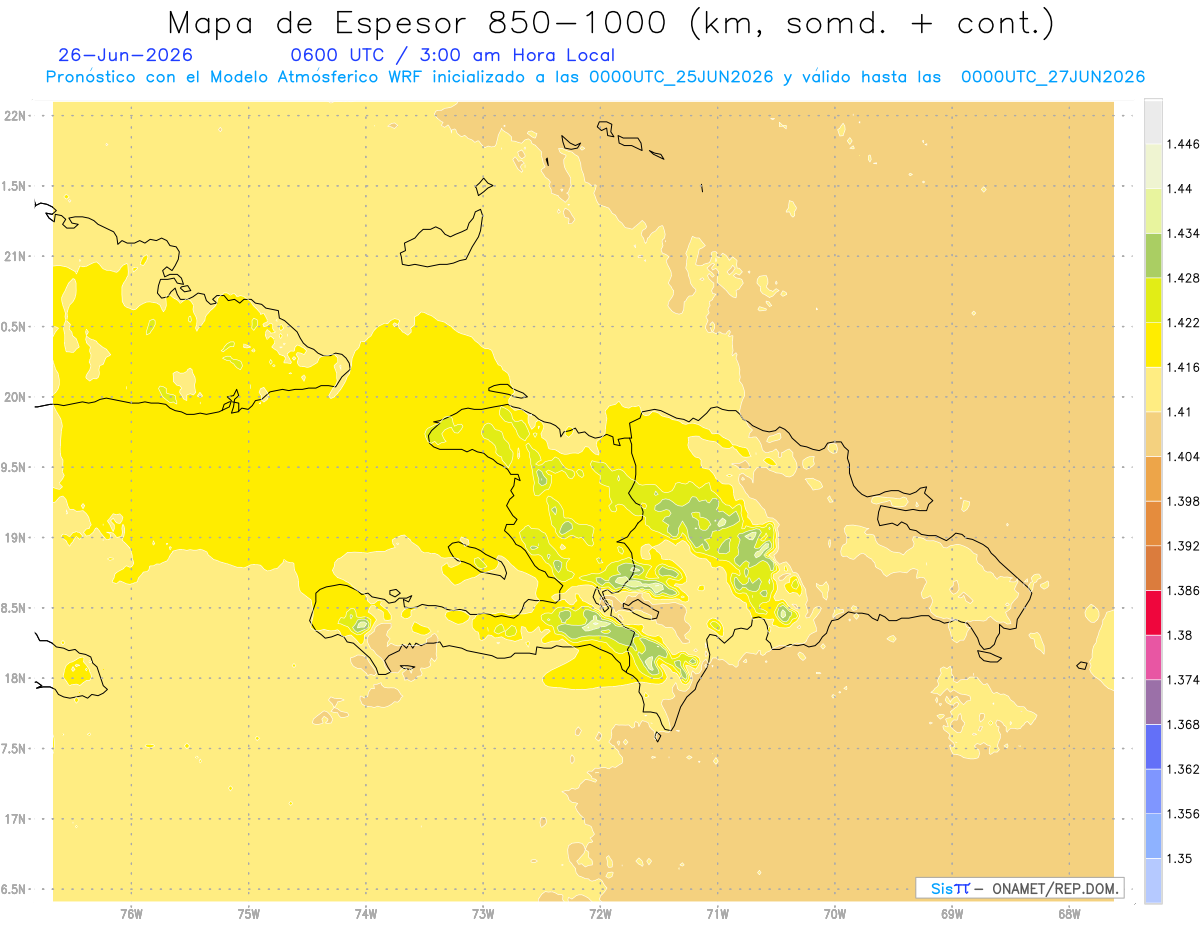Click the swatch between 1.368 and 1.362

1154,747
